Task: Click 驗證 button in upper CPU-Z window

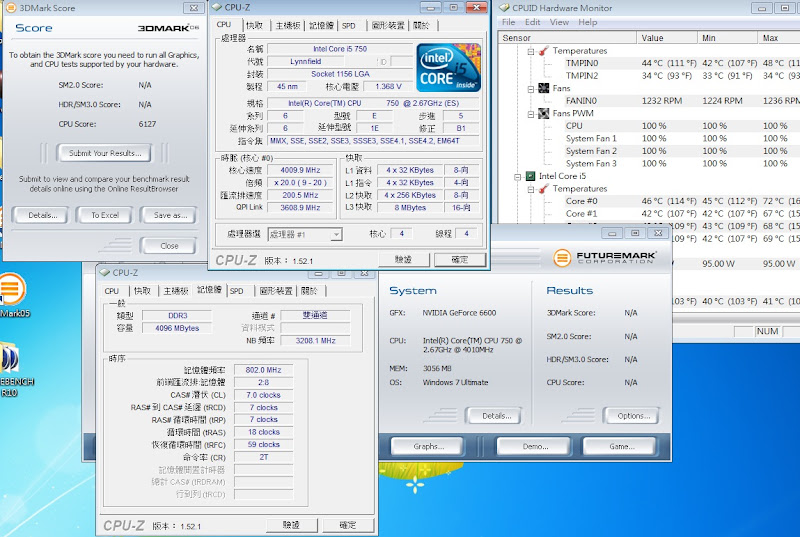Action: coord(403,260)
